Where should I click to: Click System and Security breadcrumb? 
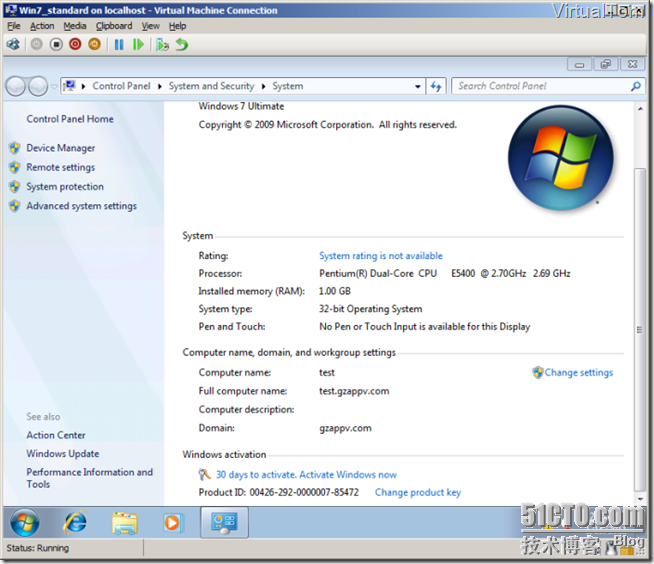211,86
